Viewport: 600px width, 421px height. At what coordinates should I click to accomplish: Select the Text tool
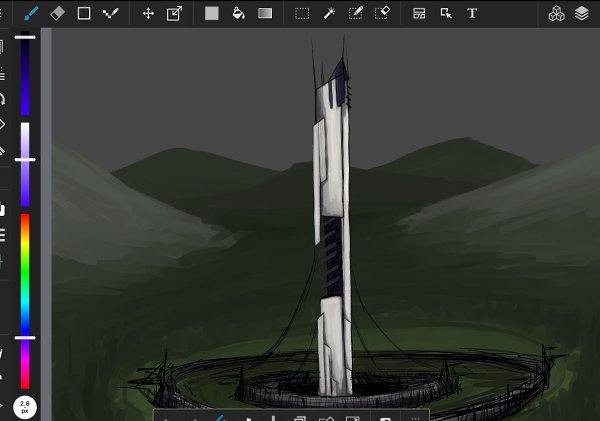[x=472, y=13]
